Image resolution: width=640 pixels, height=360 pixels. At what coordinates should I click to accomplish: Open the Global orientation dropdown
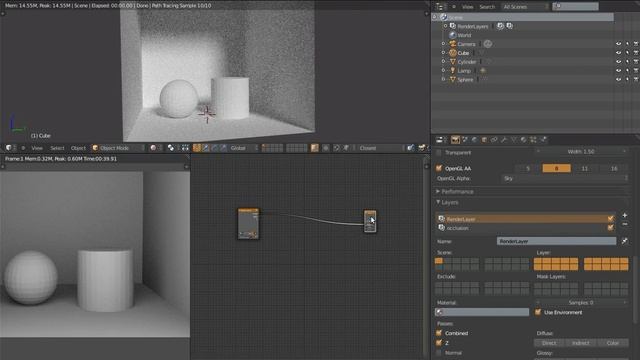click(244, 148)
